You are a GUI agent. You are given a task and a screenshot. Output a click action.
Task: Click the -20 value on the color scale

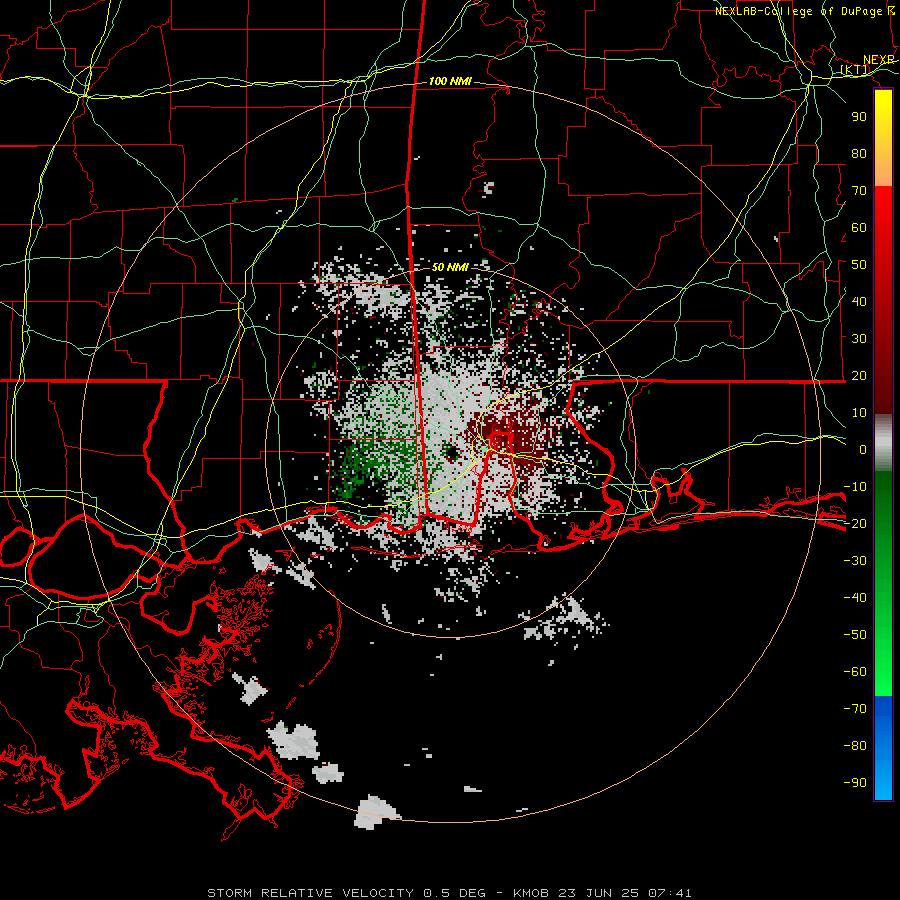[x=855, y=523]
